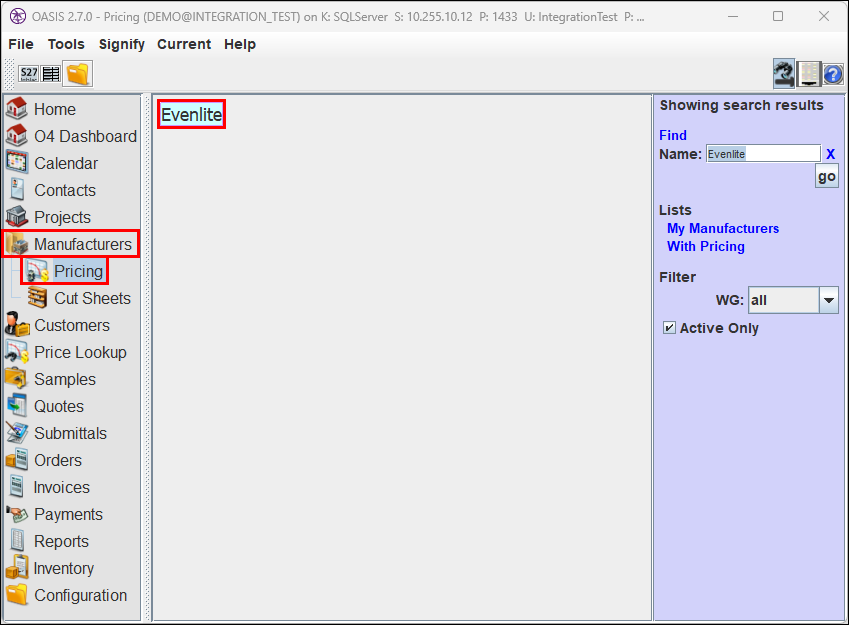Image resolution: width=849 pixels, height=625 pixels.
Task: Click the O4 Dashboard icon
Action: pos(17,135)
